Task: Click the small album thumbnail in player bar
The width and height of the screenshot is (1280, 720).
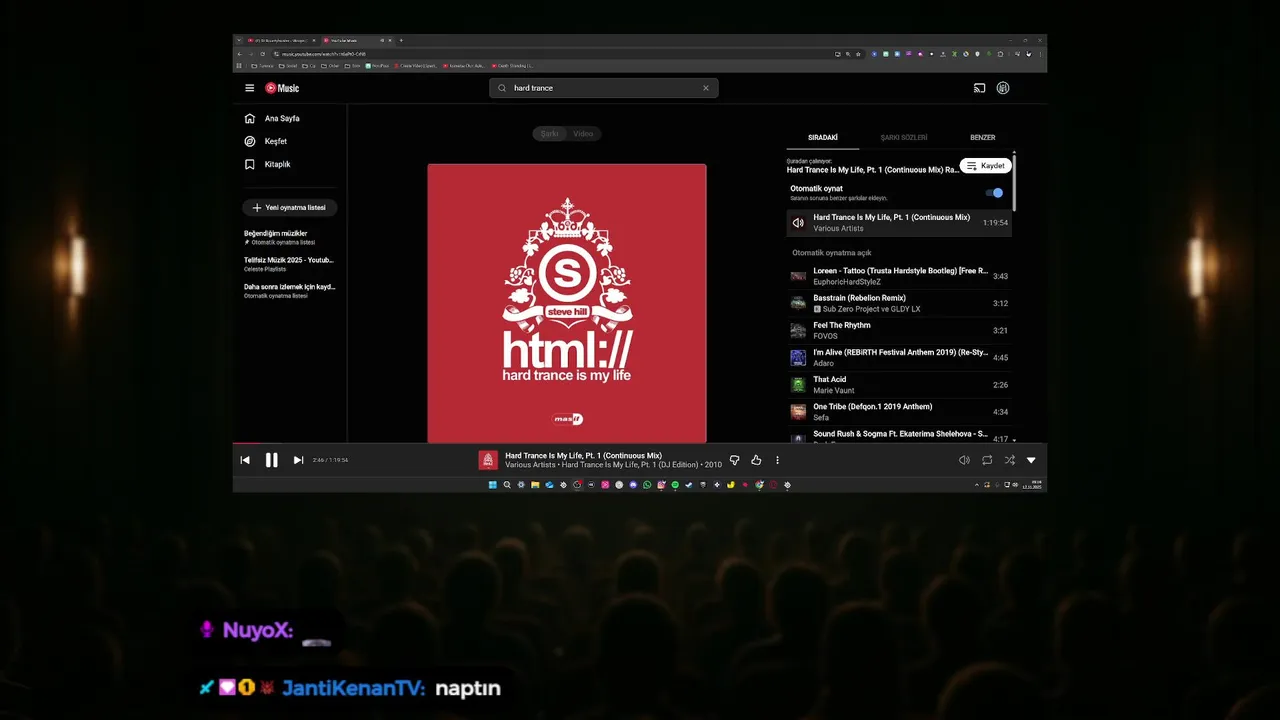Action: 488,460
